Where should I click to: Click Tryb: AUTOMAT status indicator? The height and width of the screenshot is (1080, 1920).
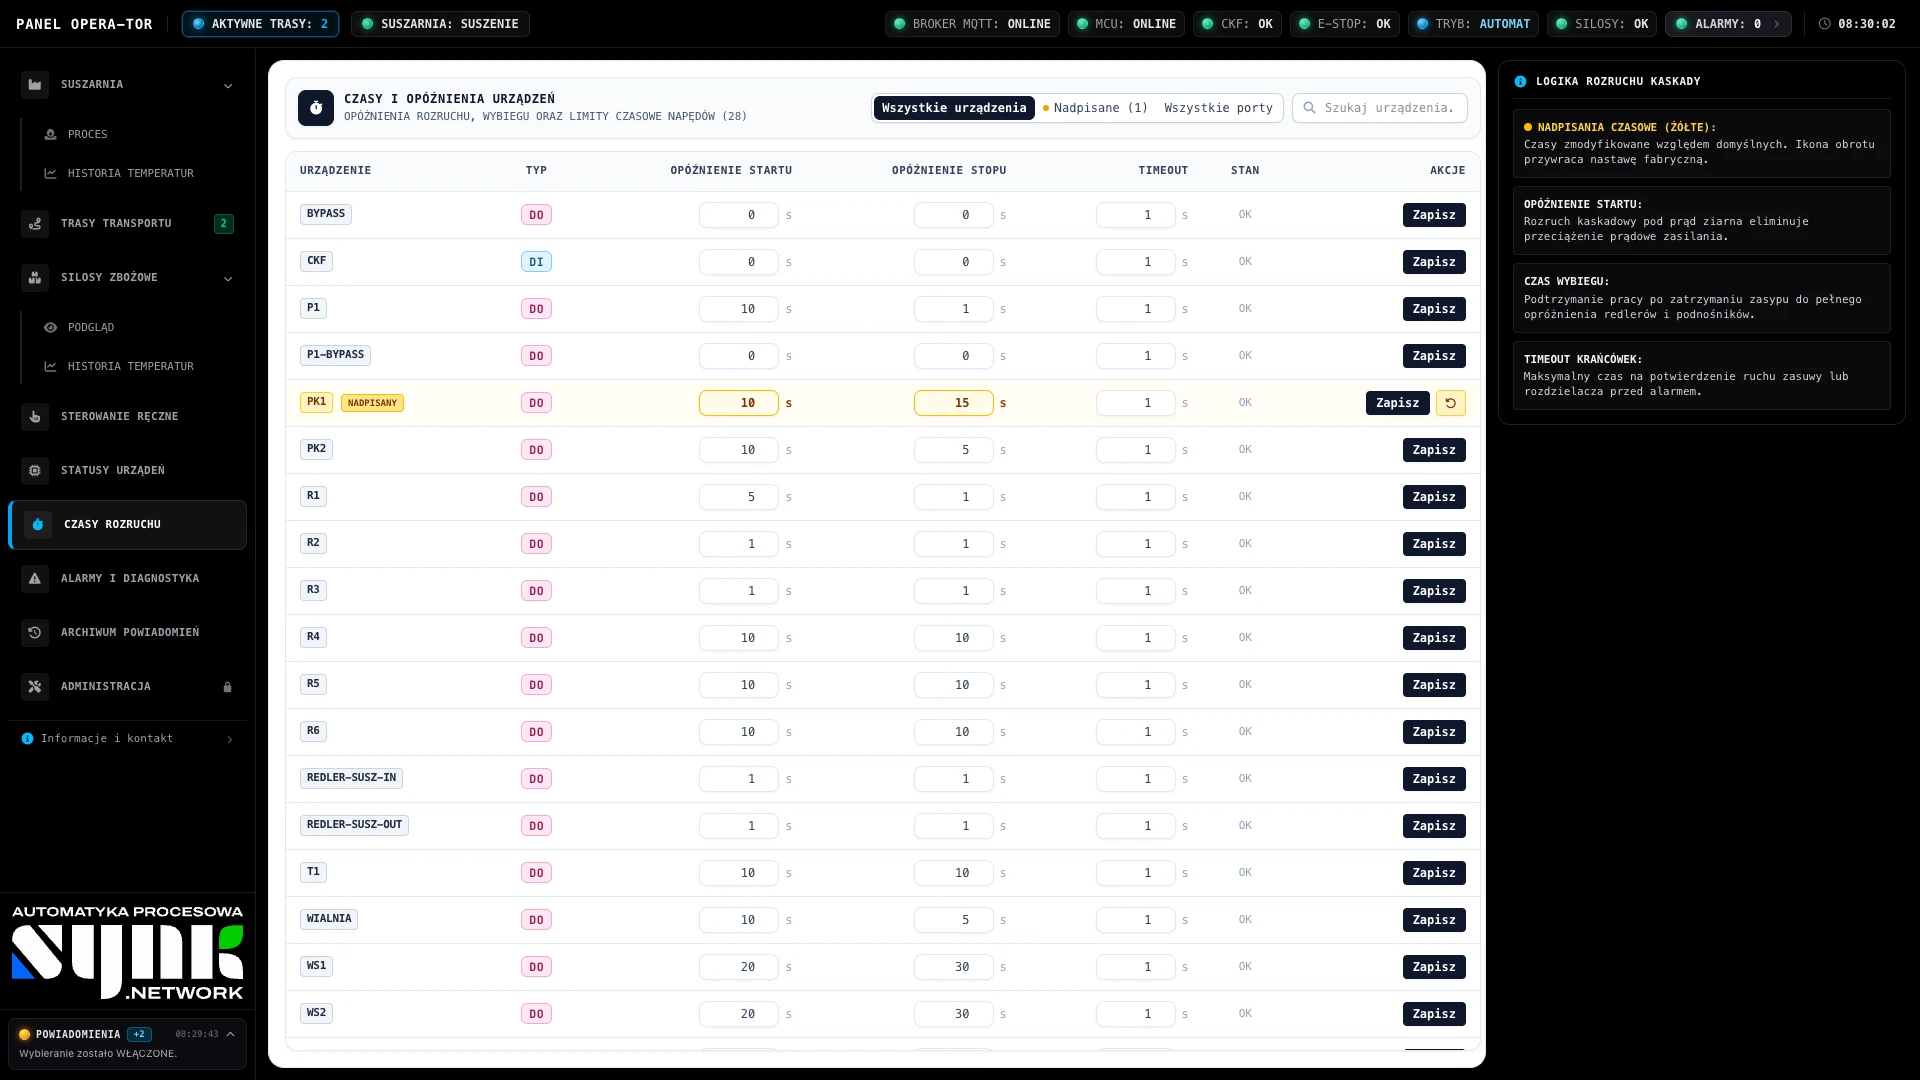coord(1473,24)
